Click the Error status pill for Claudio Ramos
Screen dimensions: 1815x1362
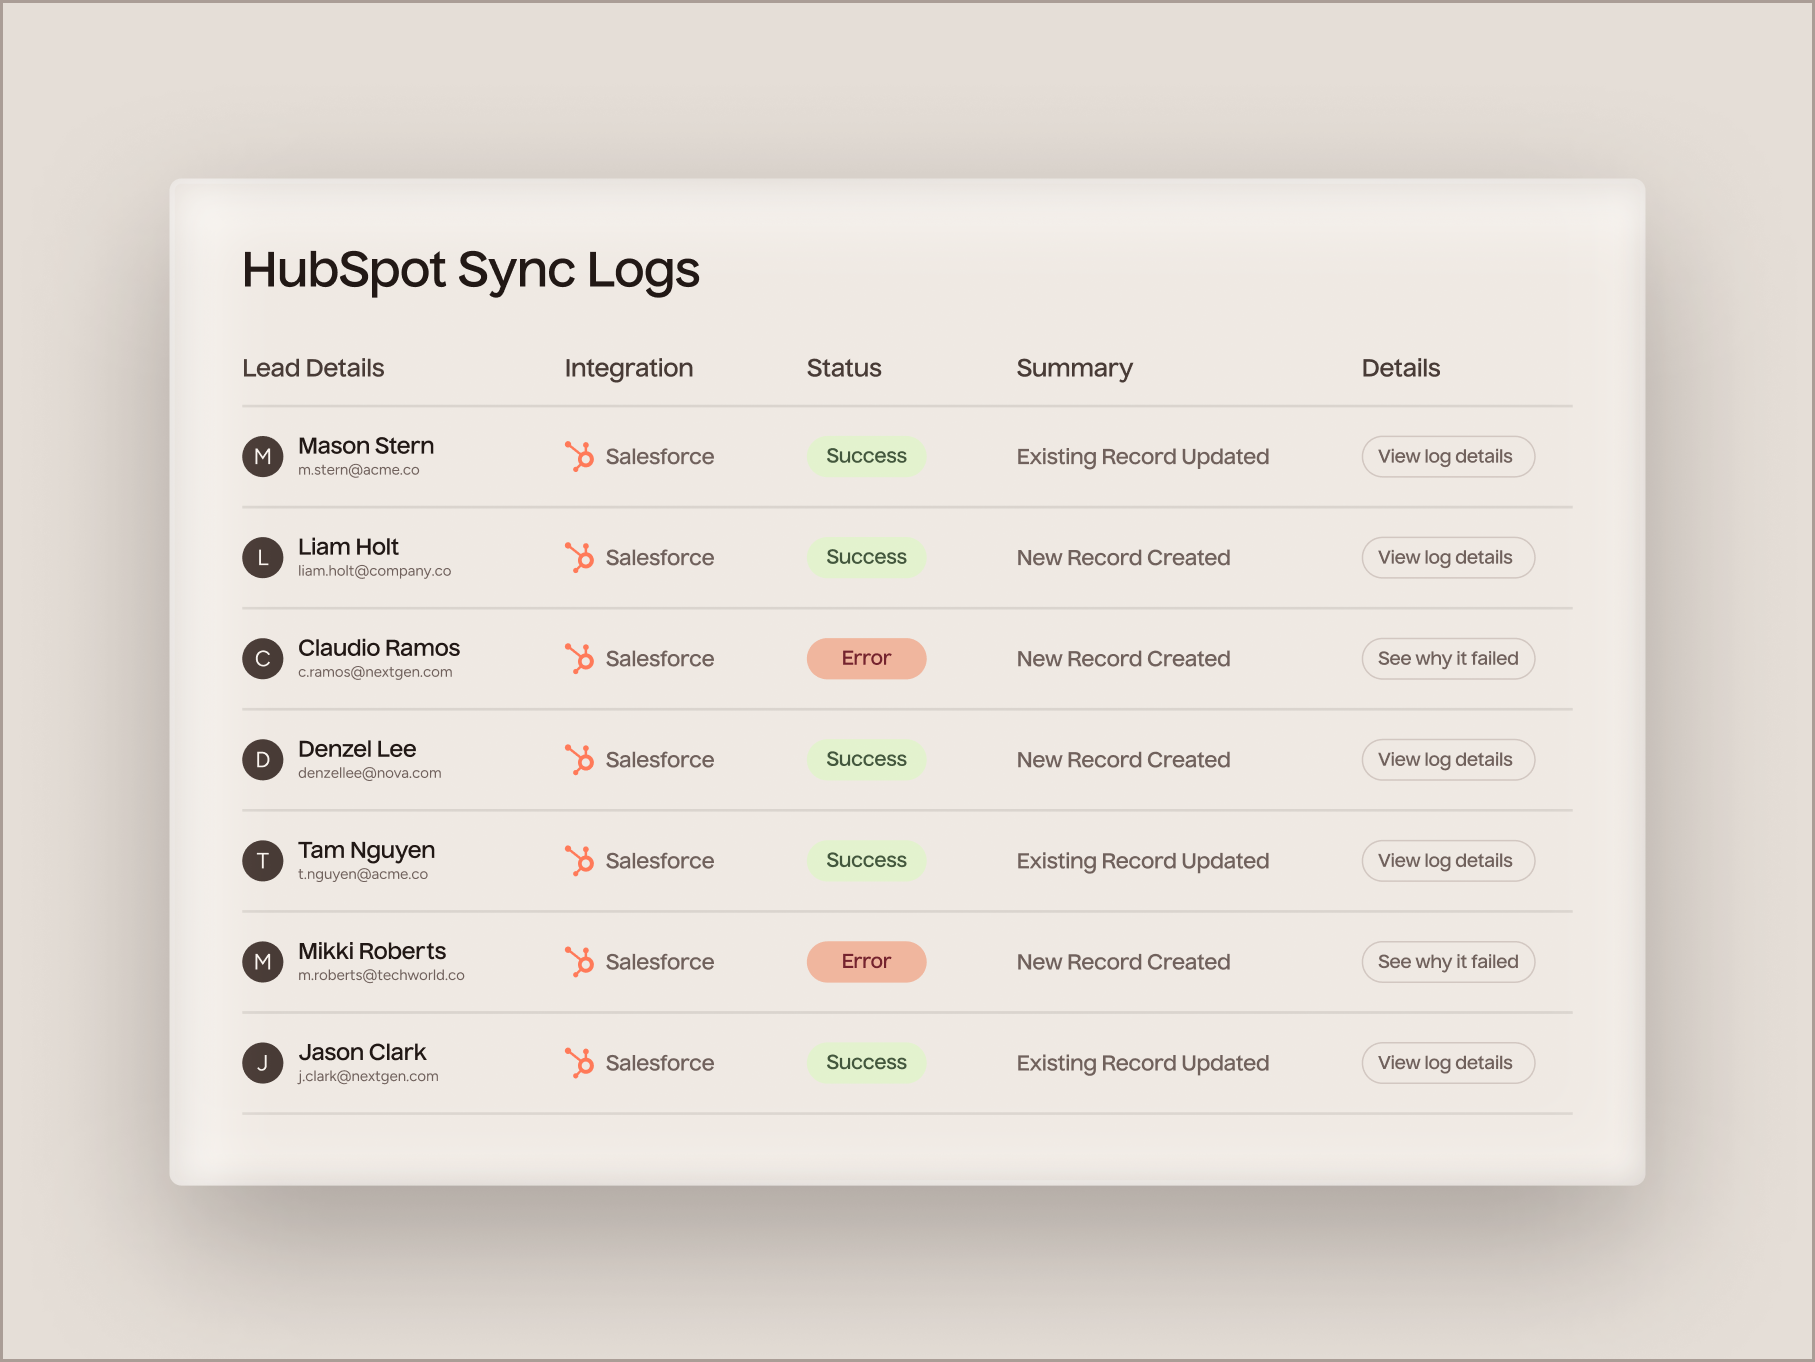(x=866, y=658)
